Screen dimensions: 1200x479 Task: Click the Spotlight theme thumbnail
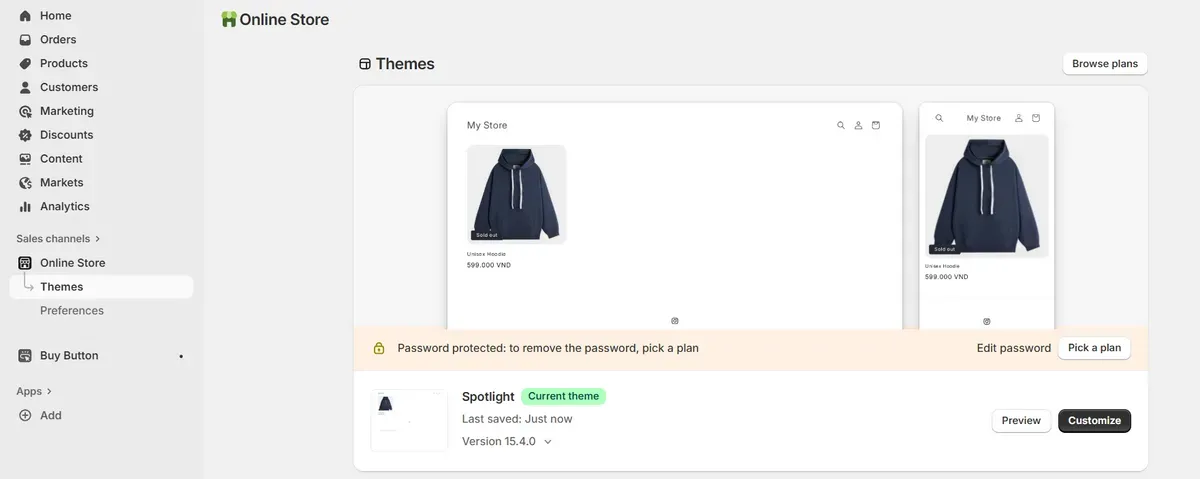click(409, 420)
